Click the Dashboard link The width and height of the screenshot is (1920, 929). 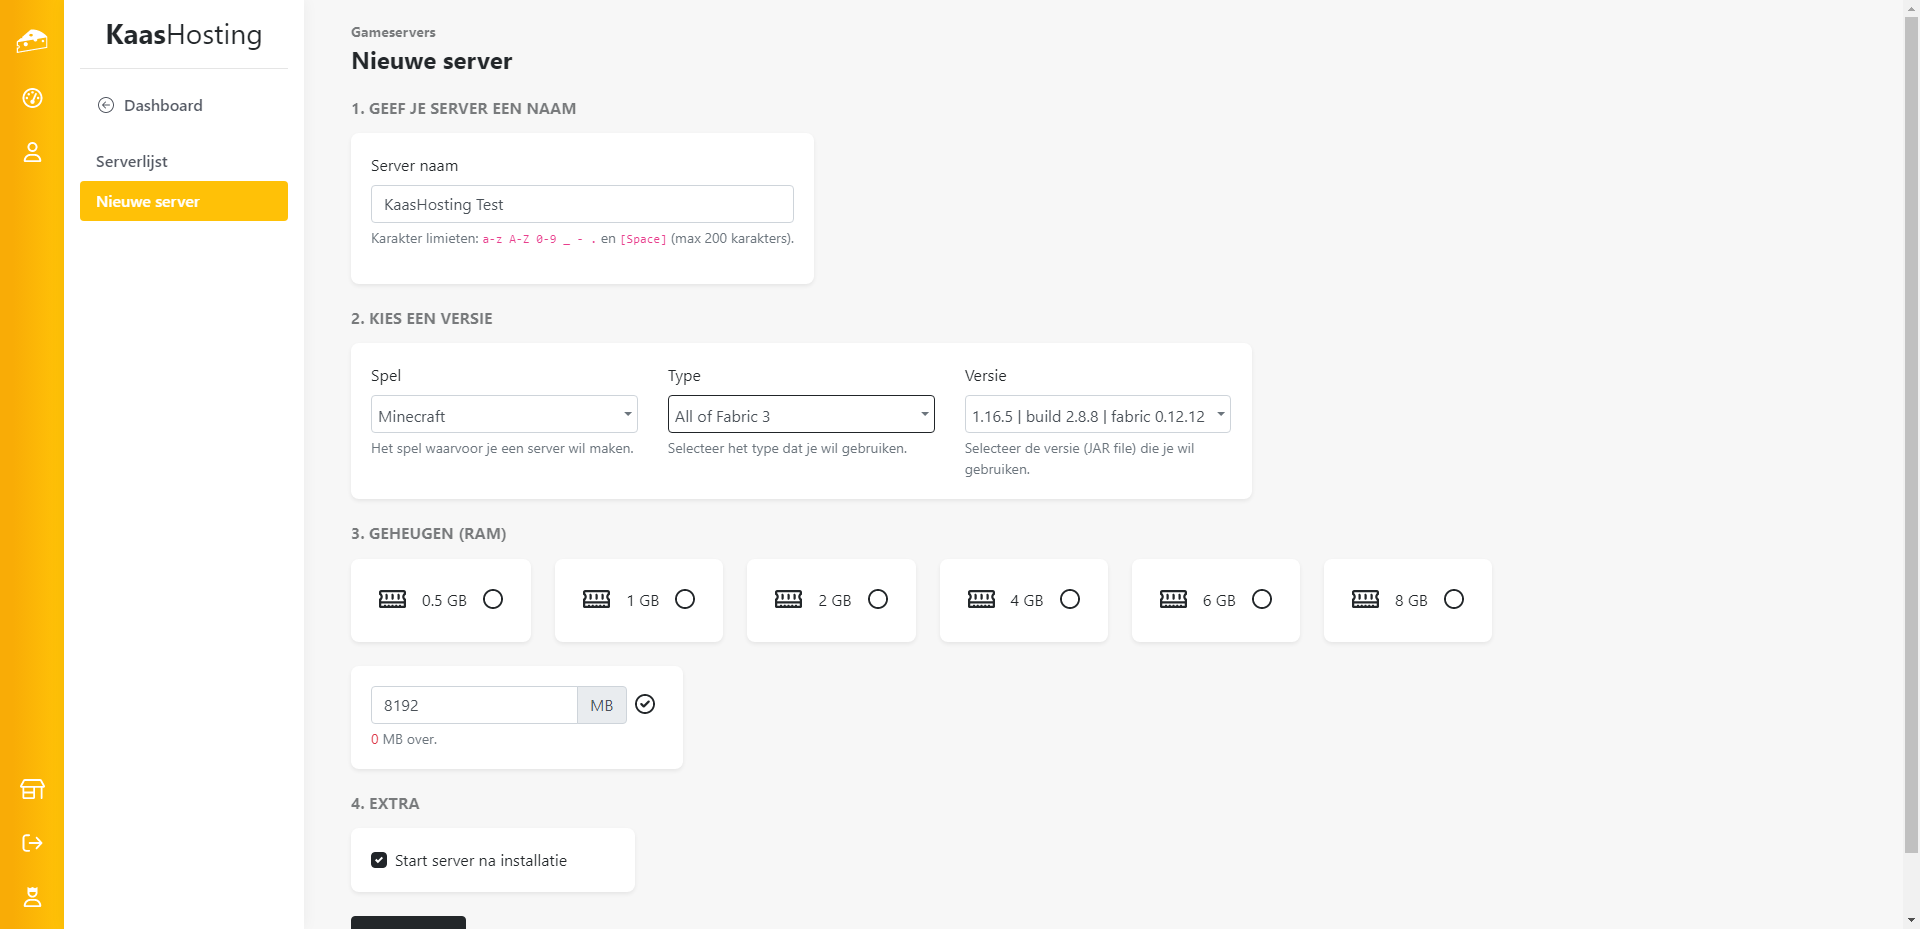[x=163, y=105]
